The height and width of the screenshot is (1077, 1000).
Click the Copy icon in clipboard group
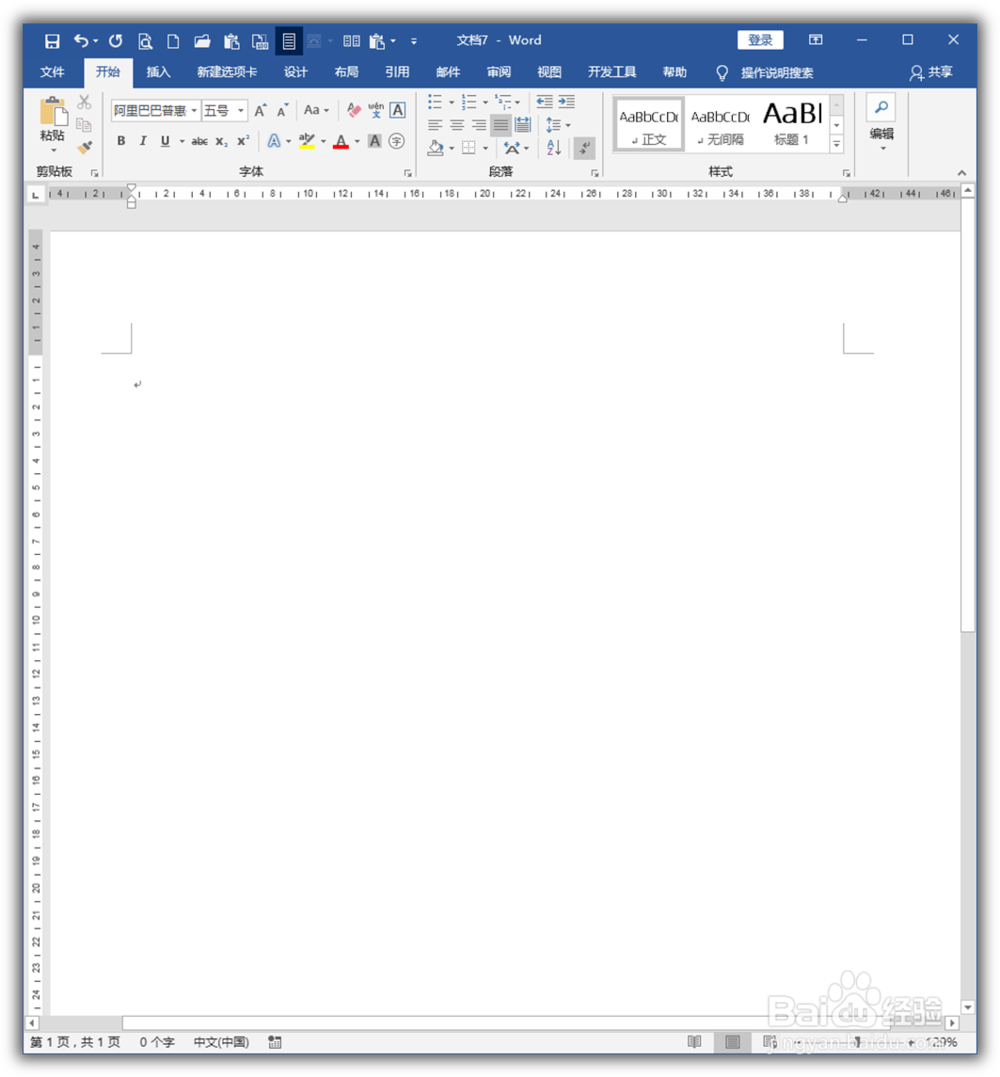(84, 124)
